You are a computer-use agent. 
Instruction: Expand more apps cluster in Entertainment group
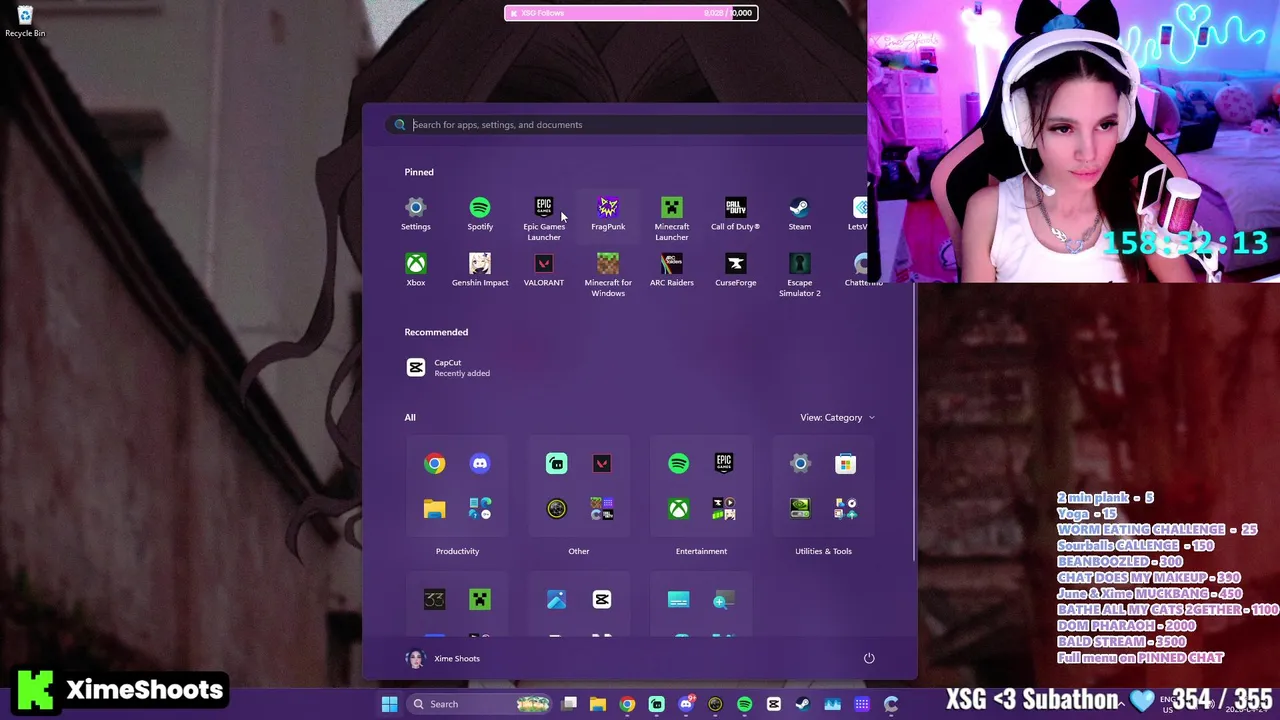pyautogui.click(x=724, y=509)
